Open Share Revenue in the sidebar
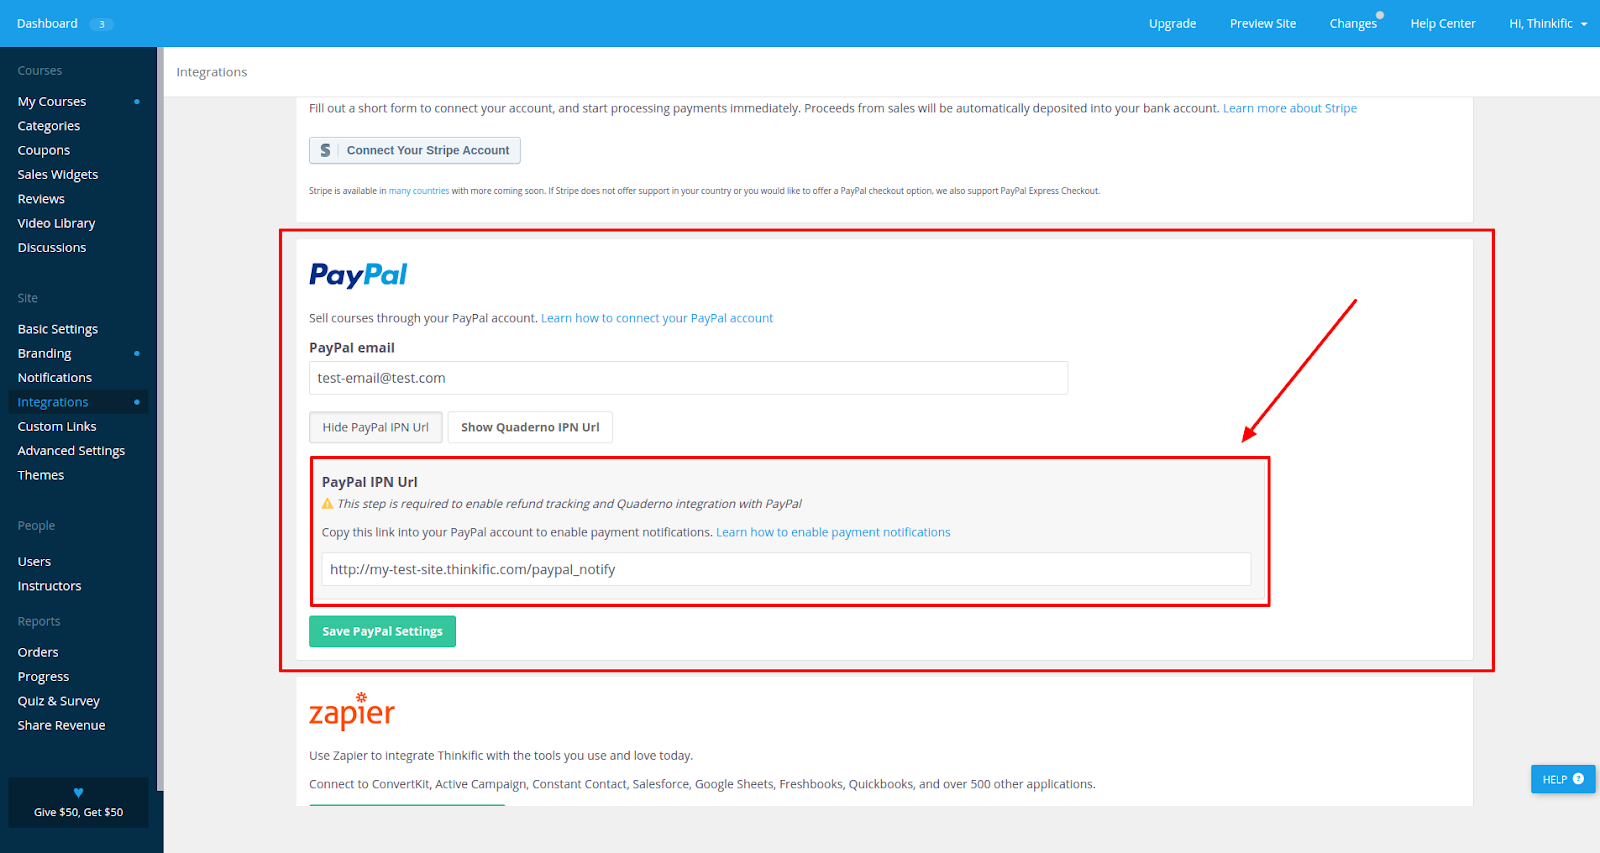1600x853 pixels. pos(61,725)
